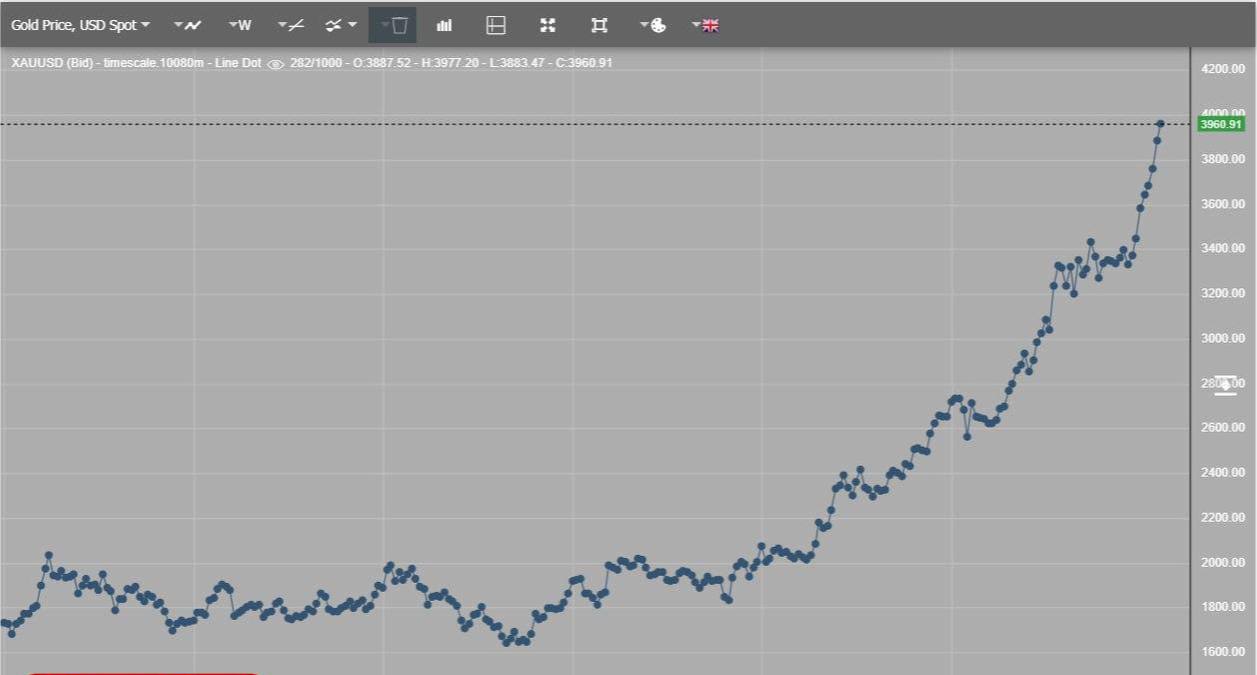The image size is (1257, 675).
Task: Click the latest data point at chart top
Action: (x=1160, y=124)
